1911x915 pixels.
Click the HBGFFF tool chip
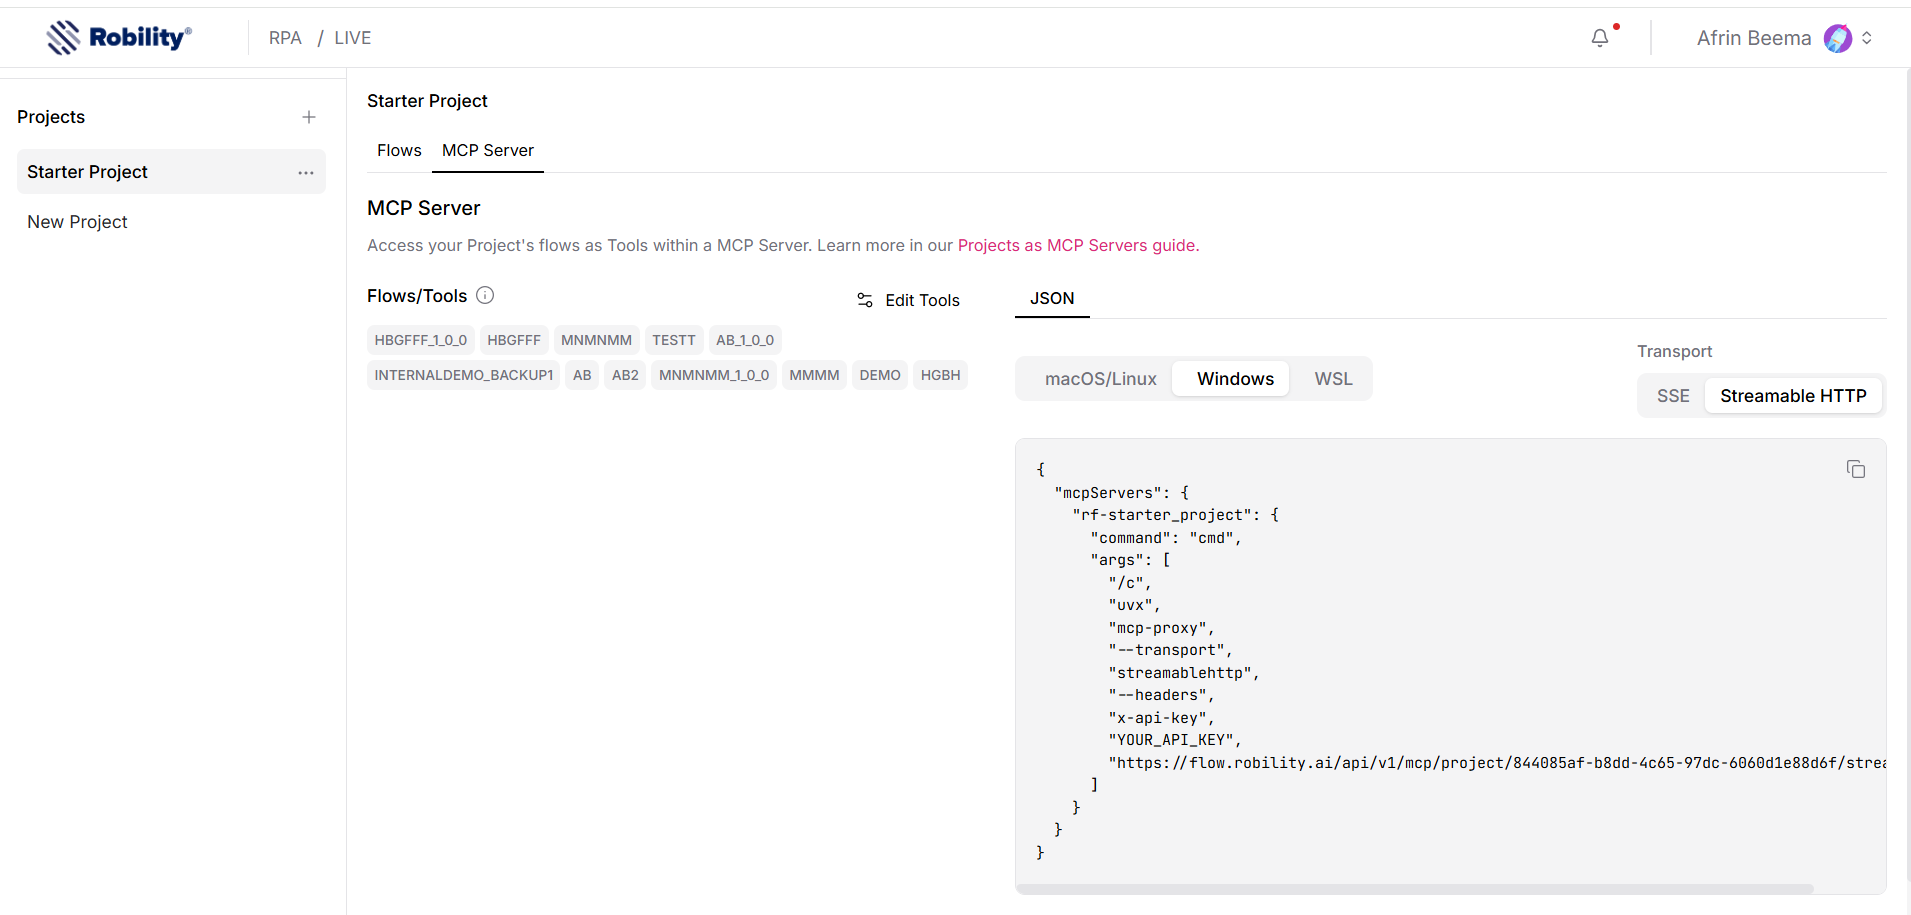(x=514, y=340)
